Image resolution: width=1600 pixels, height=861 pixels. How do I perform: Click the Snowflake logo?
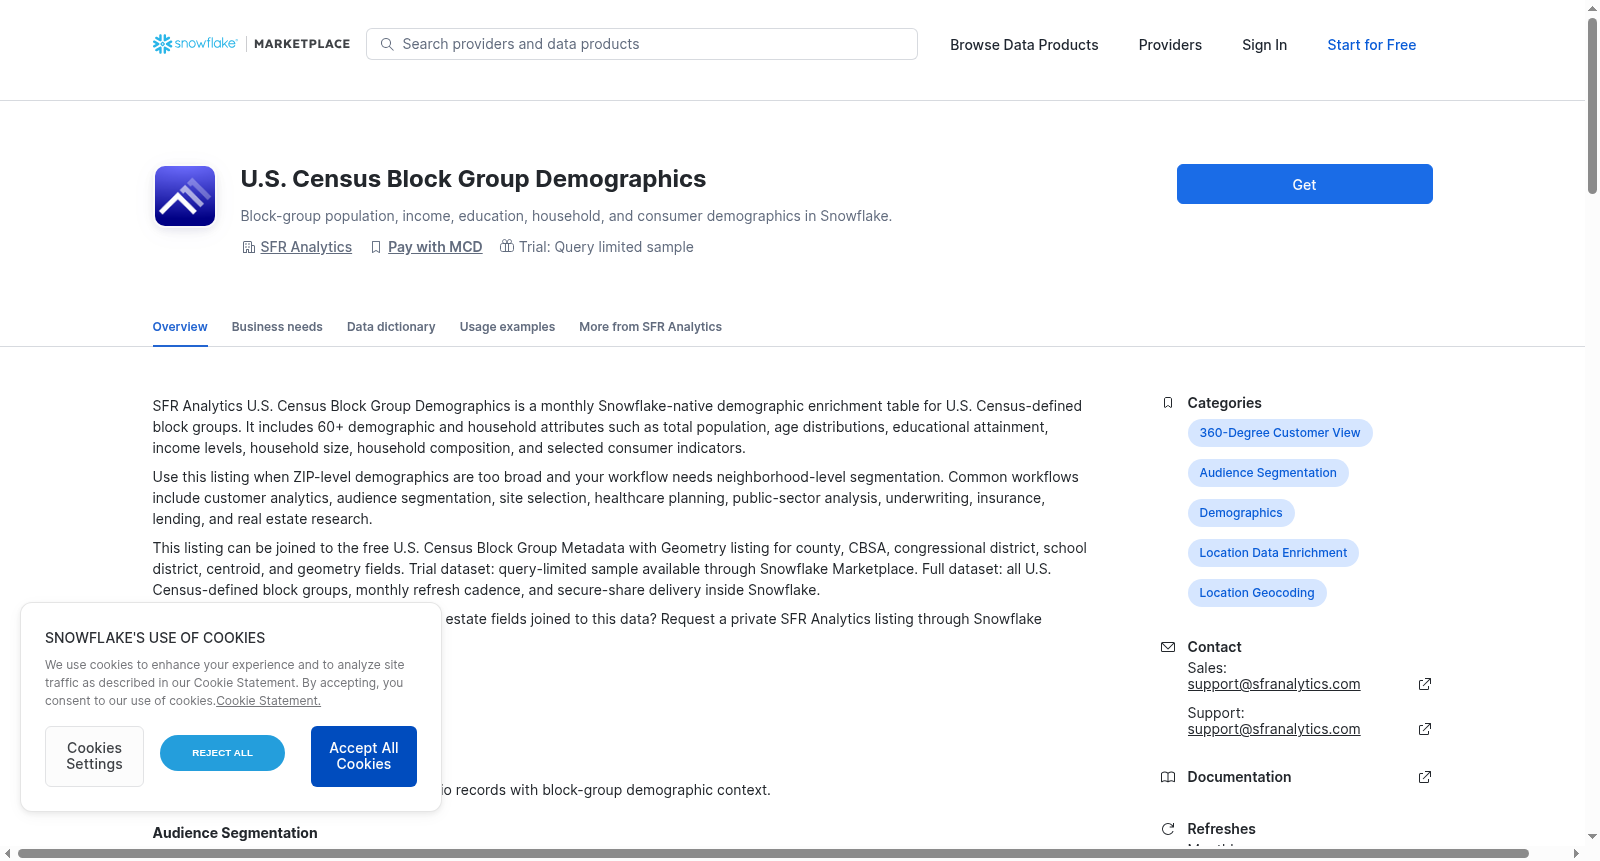point(195,44)
